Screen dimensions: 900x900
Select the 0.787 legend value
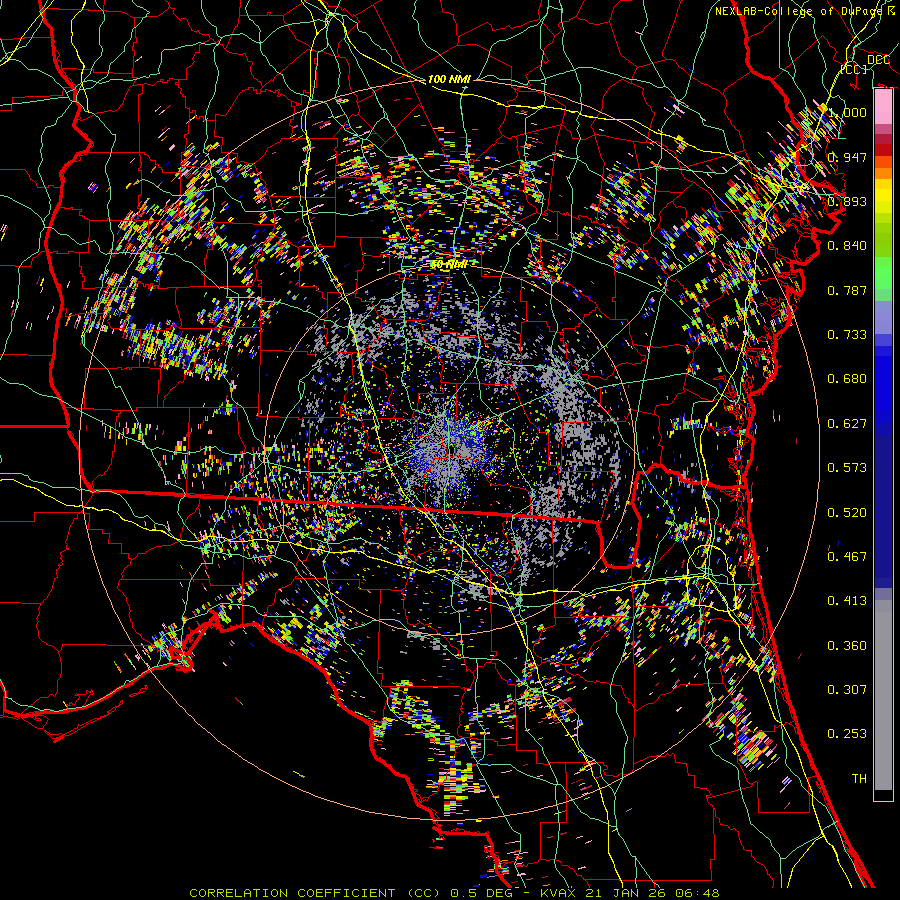(847, 290)
